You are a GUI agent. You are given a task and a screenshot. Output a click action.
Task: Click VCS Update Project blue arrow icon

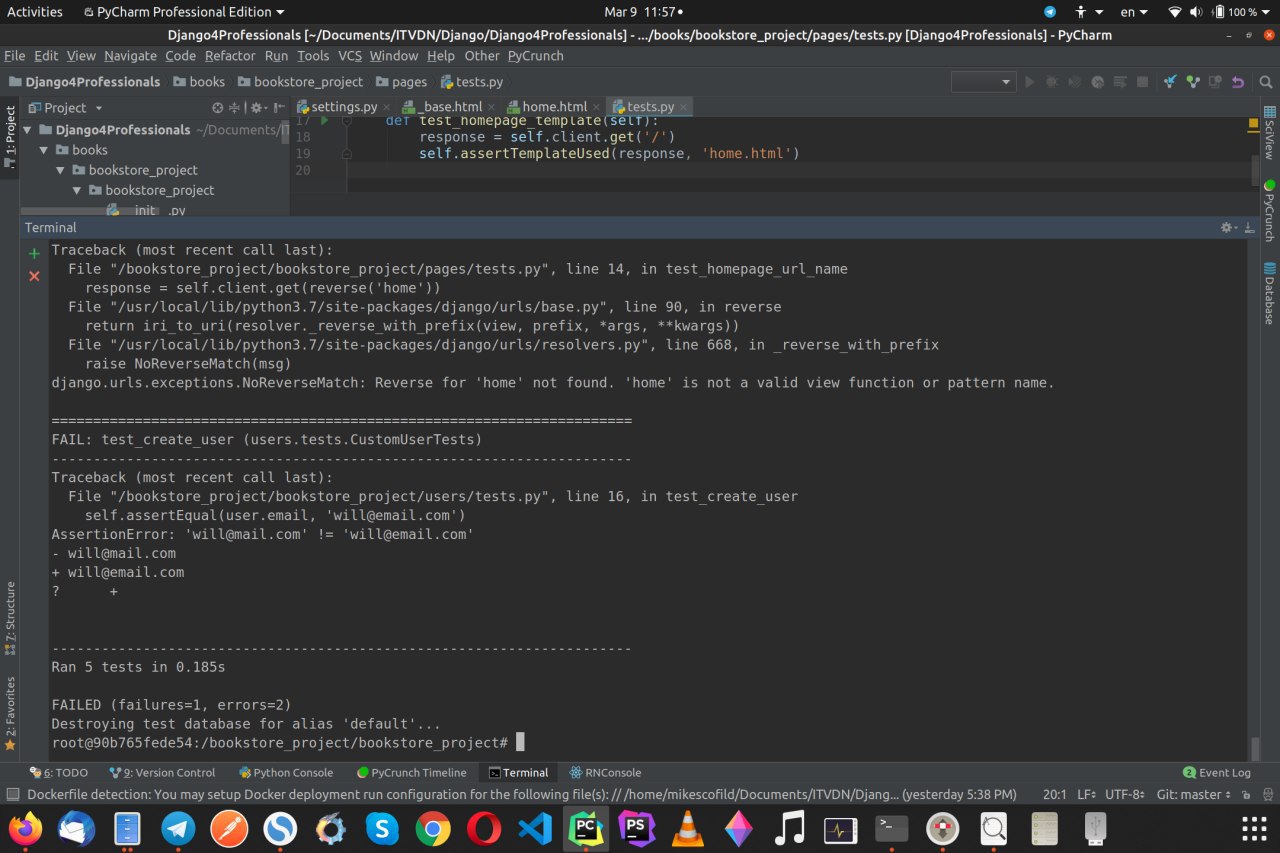[1169, 82]
